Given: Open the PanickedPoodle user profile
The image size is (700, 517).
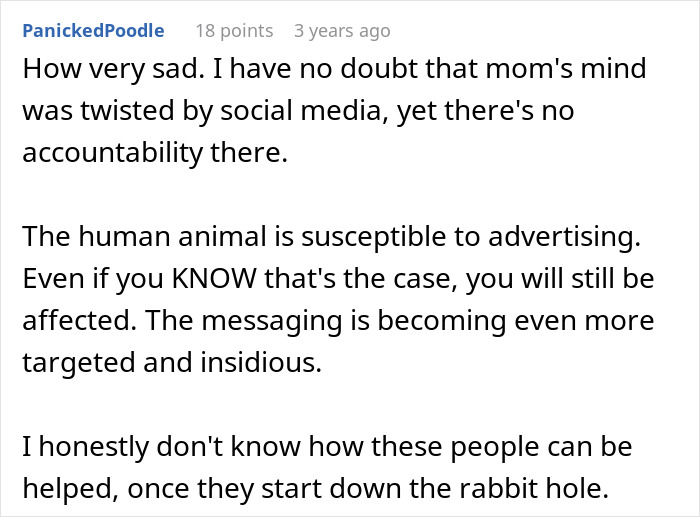Looking at the screenshot, I should (92, 31).
